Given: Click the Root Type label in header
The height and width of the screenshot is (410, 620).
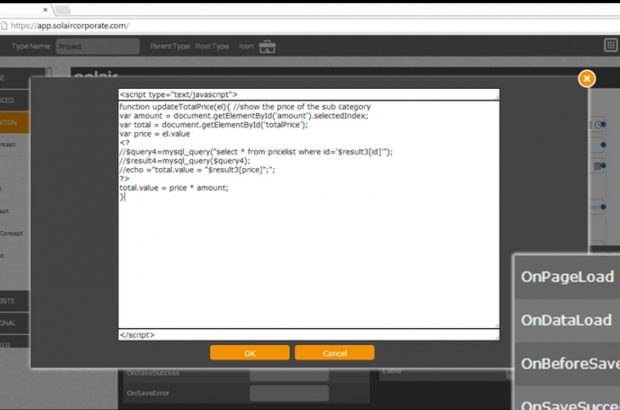Looking at the screenshot, I should pyautogui.click(x=212, y=46).
